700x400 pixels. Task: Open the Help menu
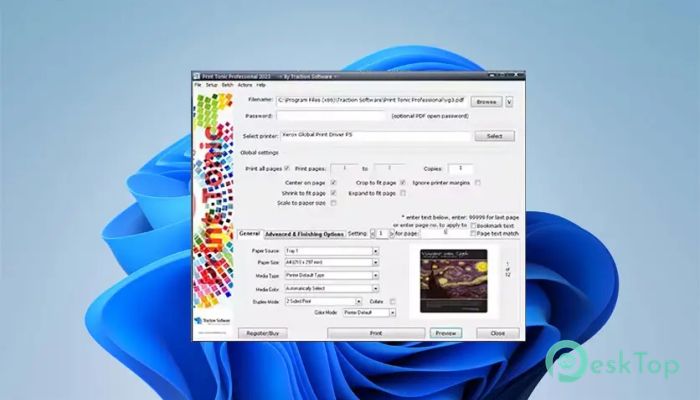tap(261, 85)
